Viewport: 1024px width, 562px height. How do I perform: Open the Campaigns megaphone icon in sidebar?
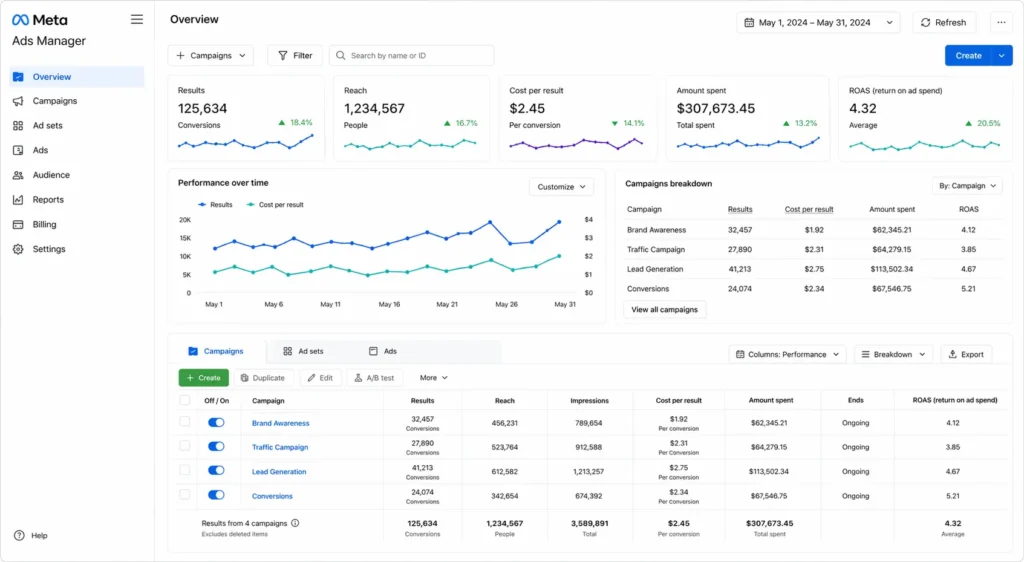point(18,101)
